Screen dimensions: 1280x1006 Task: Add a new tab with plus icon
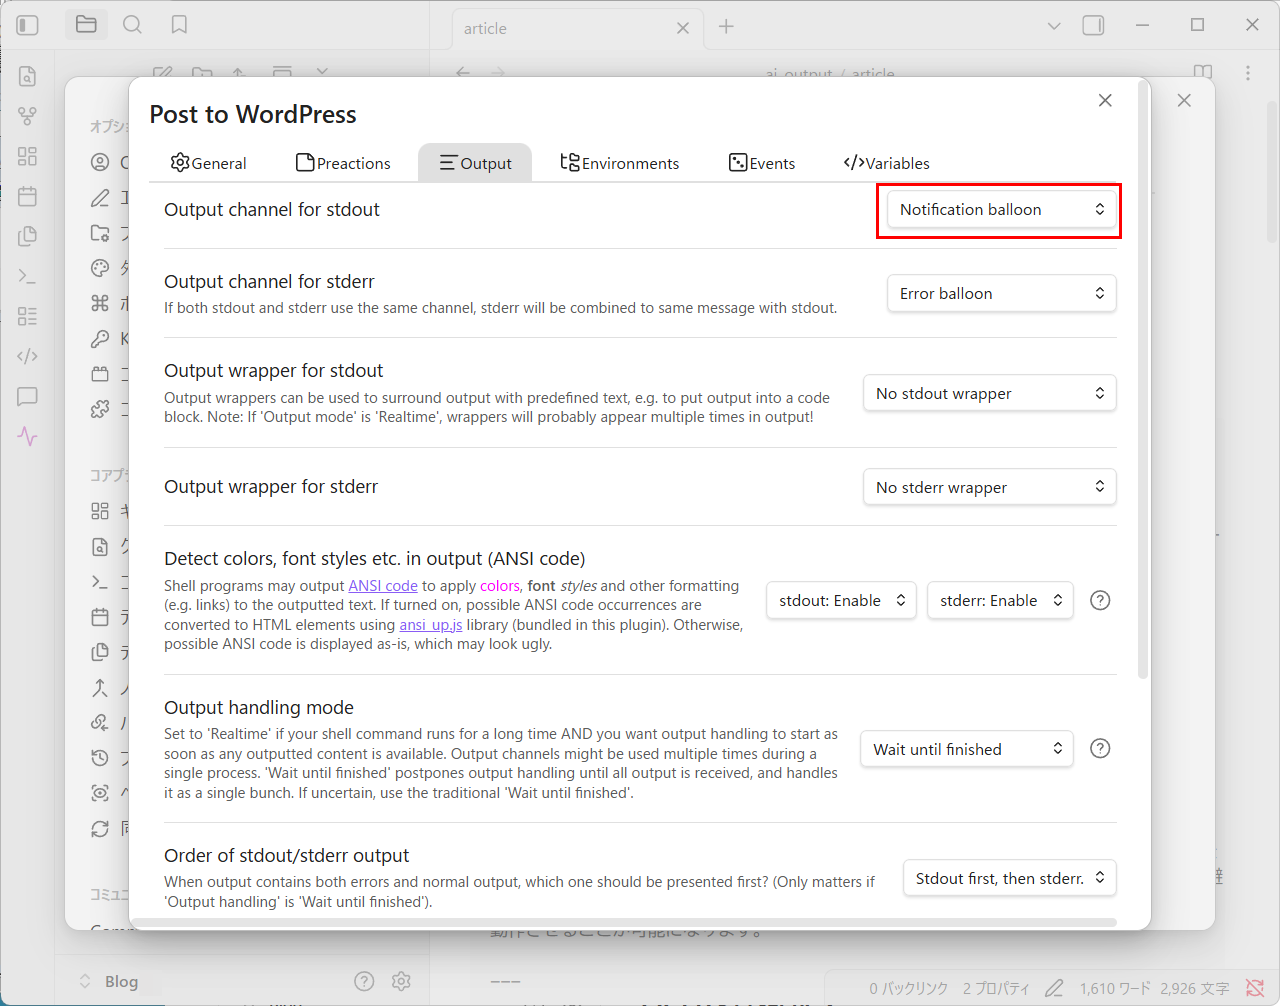pos(726,27)
